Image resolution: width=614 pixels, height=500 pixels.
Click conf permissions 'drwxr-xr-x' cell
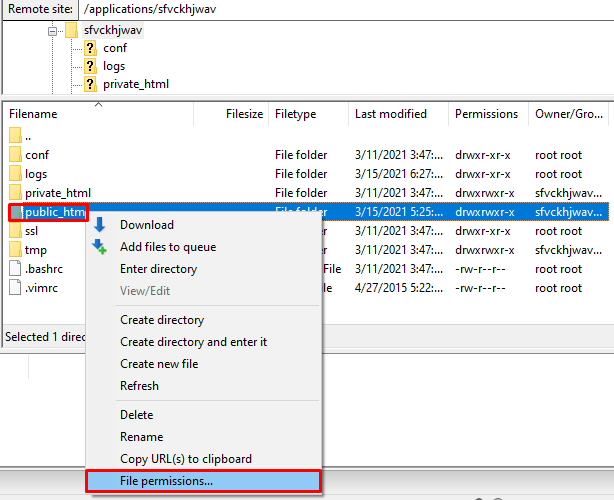coord(483,155)
